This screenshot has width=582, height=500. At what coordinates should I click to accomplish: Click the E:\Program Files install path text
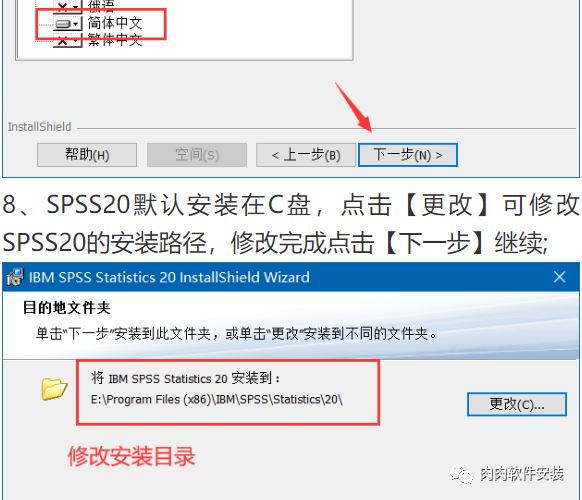point(217,399)
